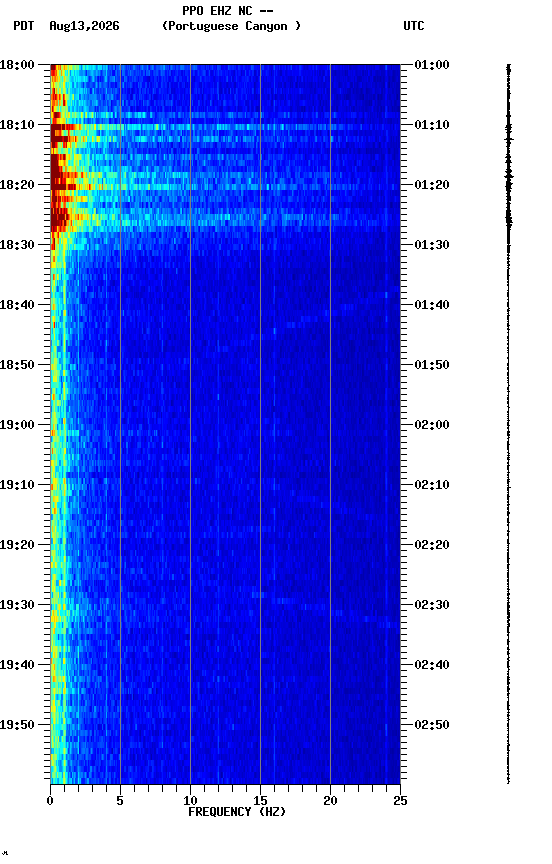Click the 'FREQUENCY (HZ)' axis label
This screenshot has width=552, height=864.
[x=237, y=812]
